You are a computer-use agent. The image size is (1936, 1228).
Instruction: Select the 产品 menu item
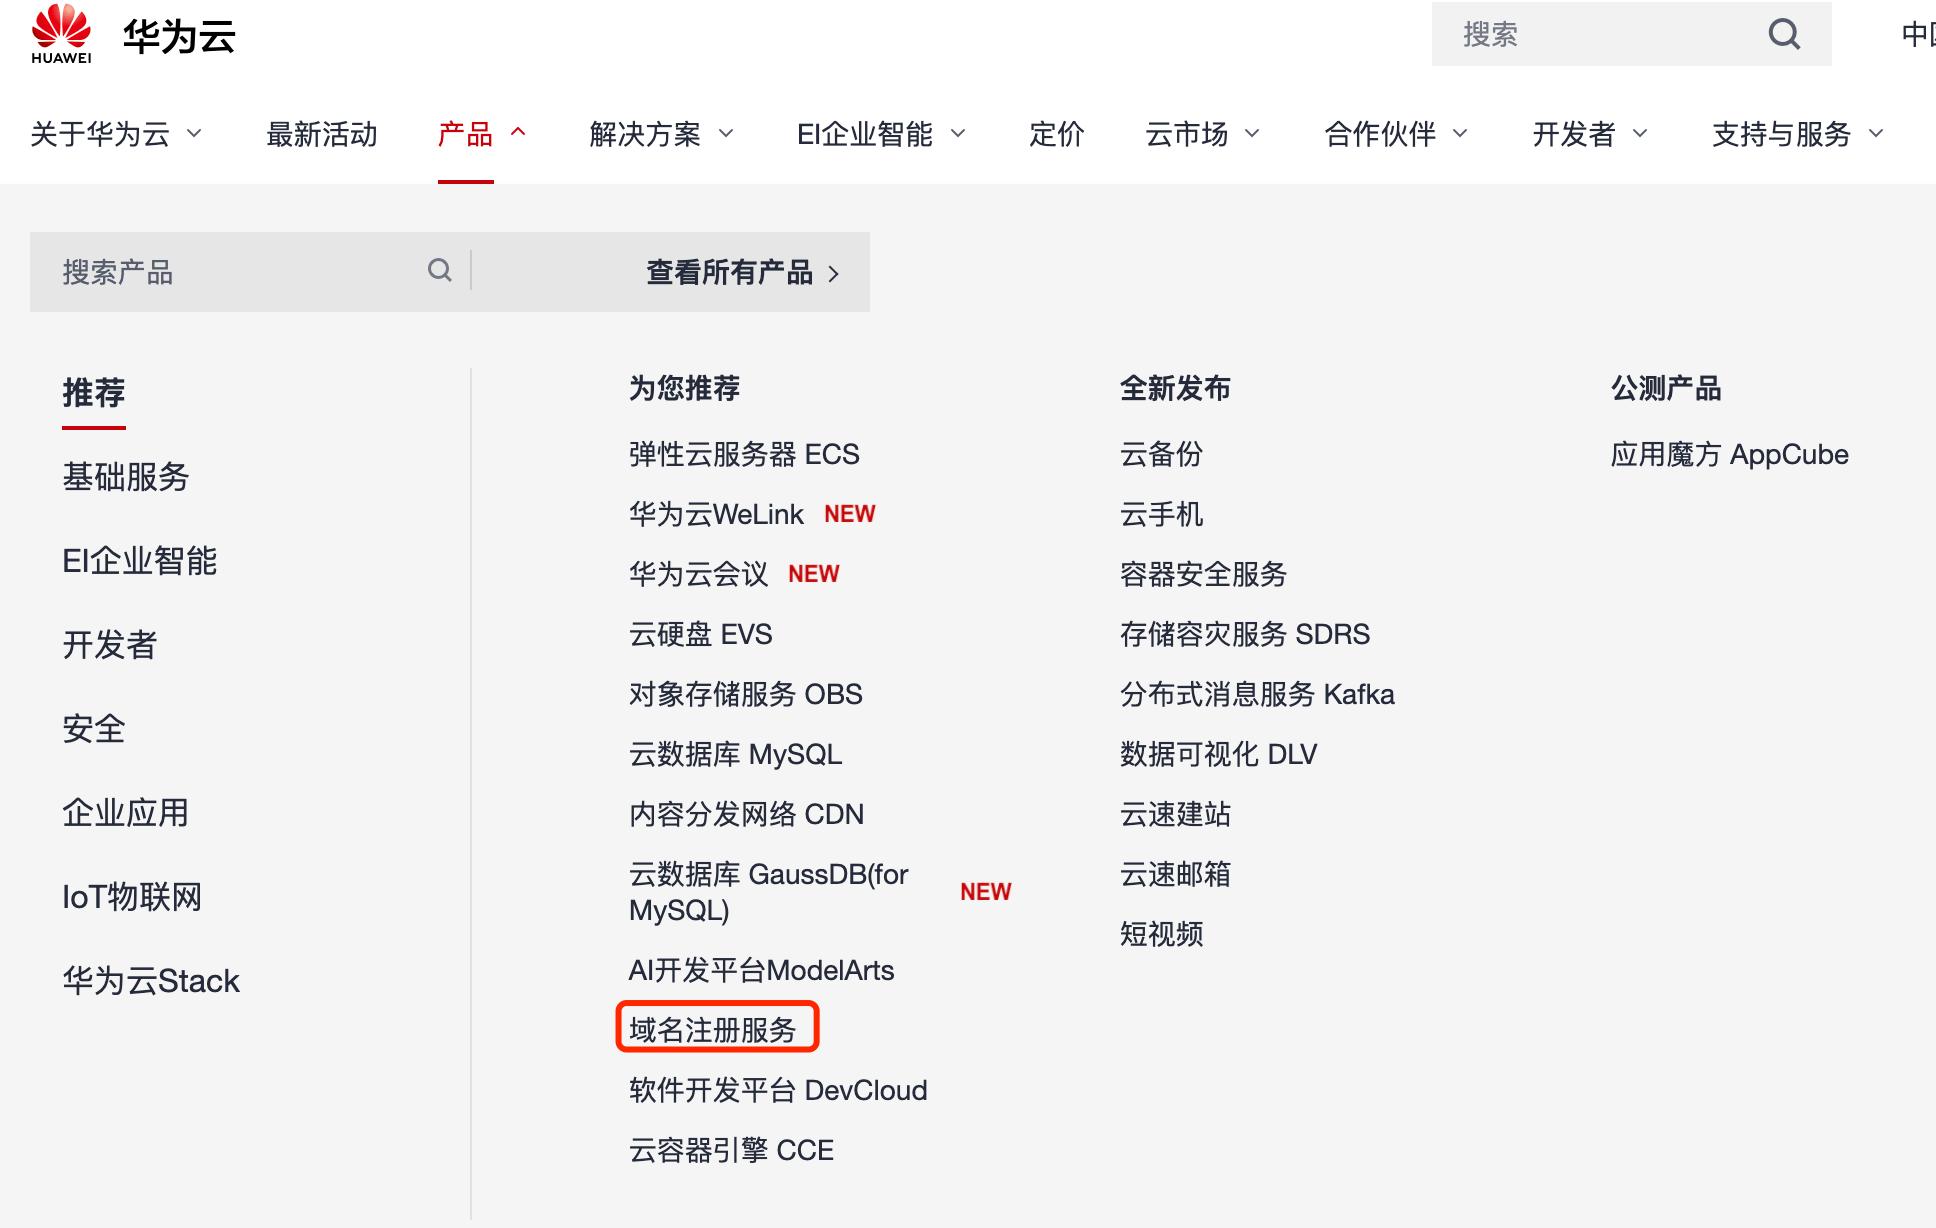tap(466, 135)
